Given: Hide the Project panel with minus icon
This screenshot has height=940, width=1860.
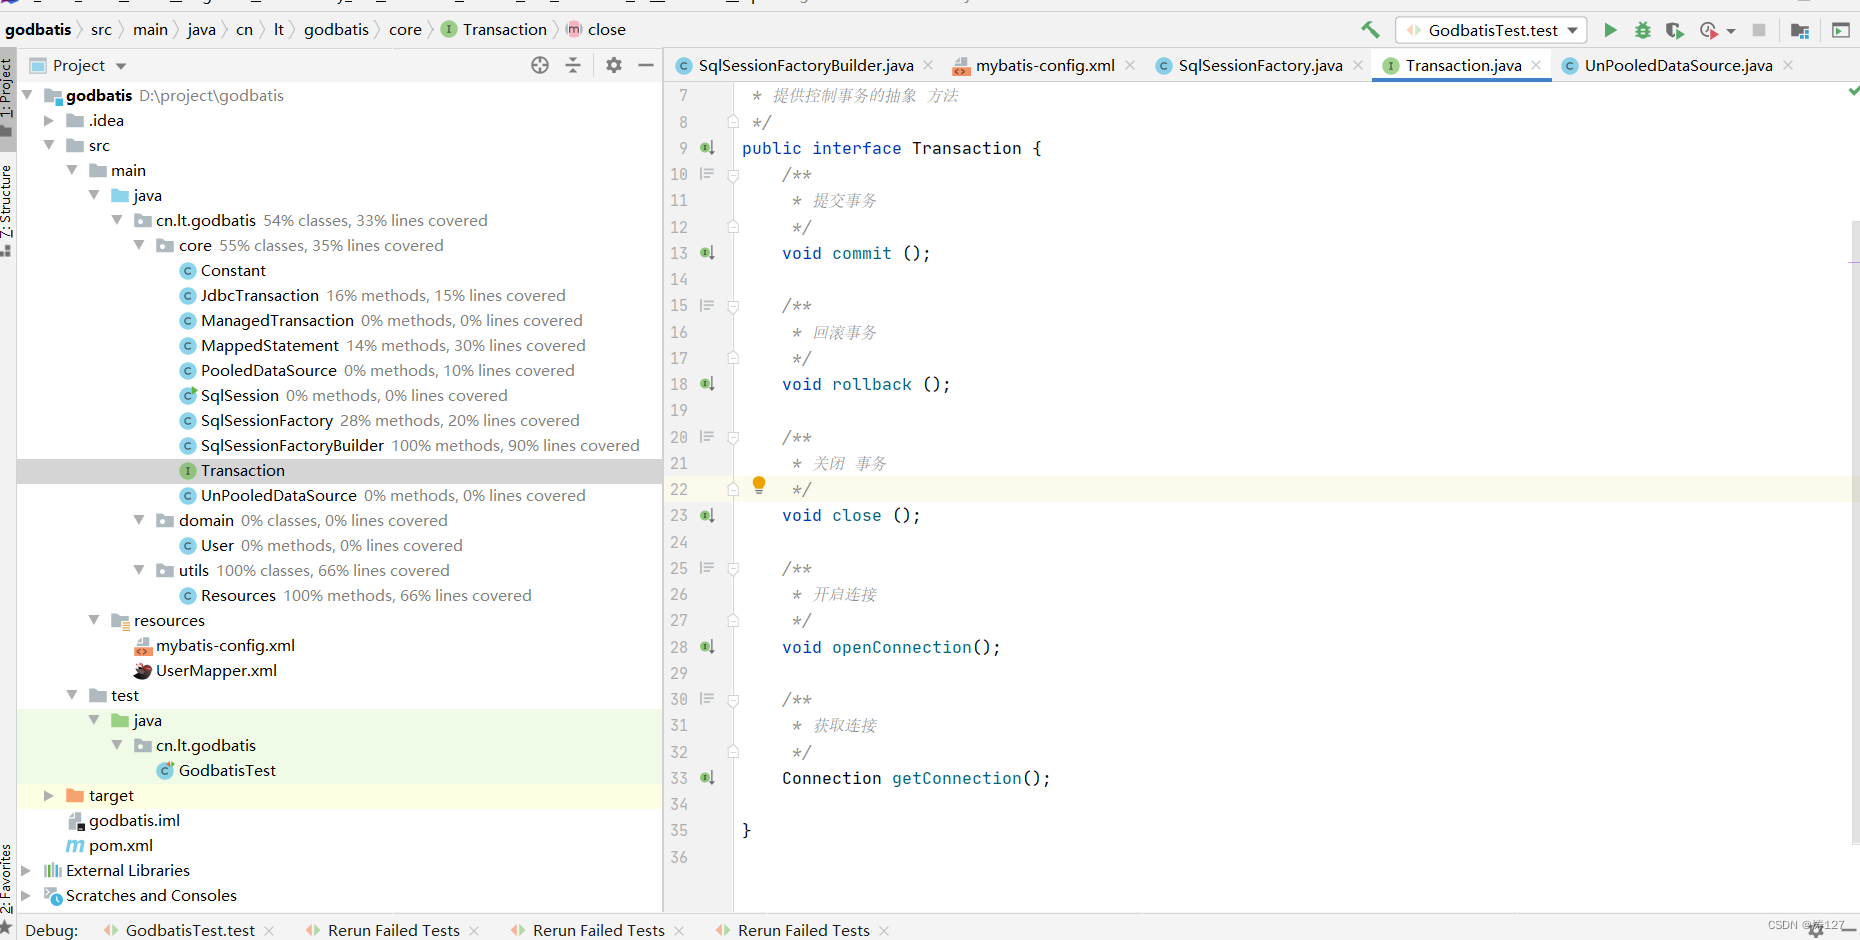Looking at the screenshot, I should (646, 65).
